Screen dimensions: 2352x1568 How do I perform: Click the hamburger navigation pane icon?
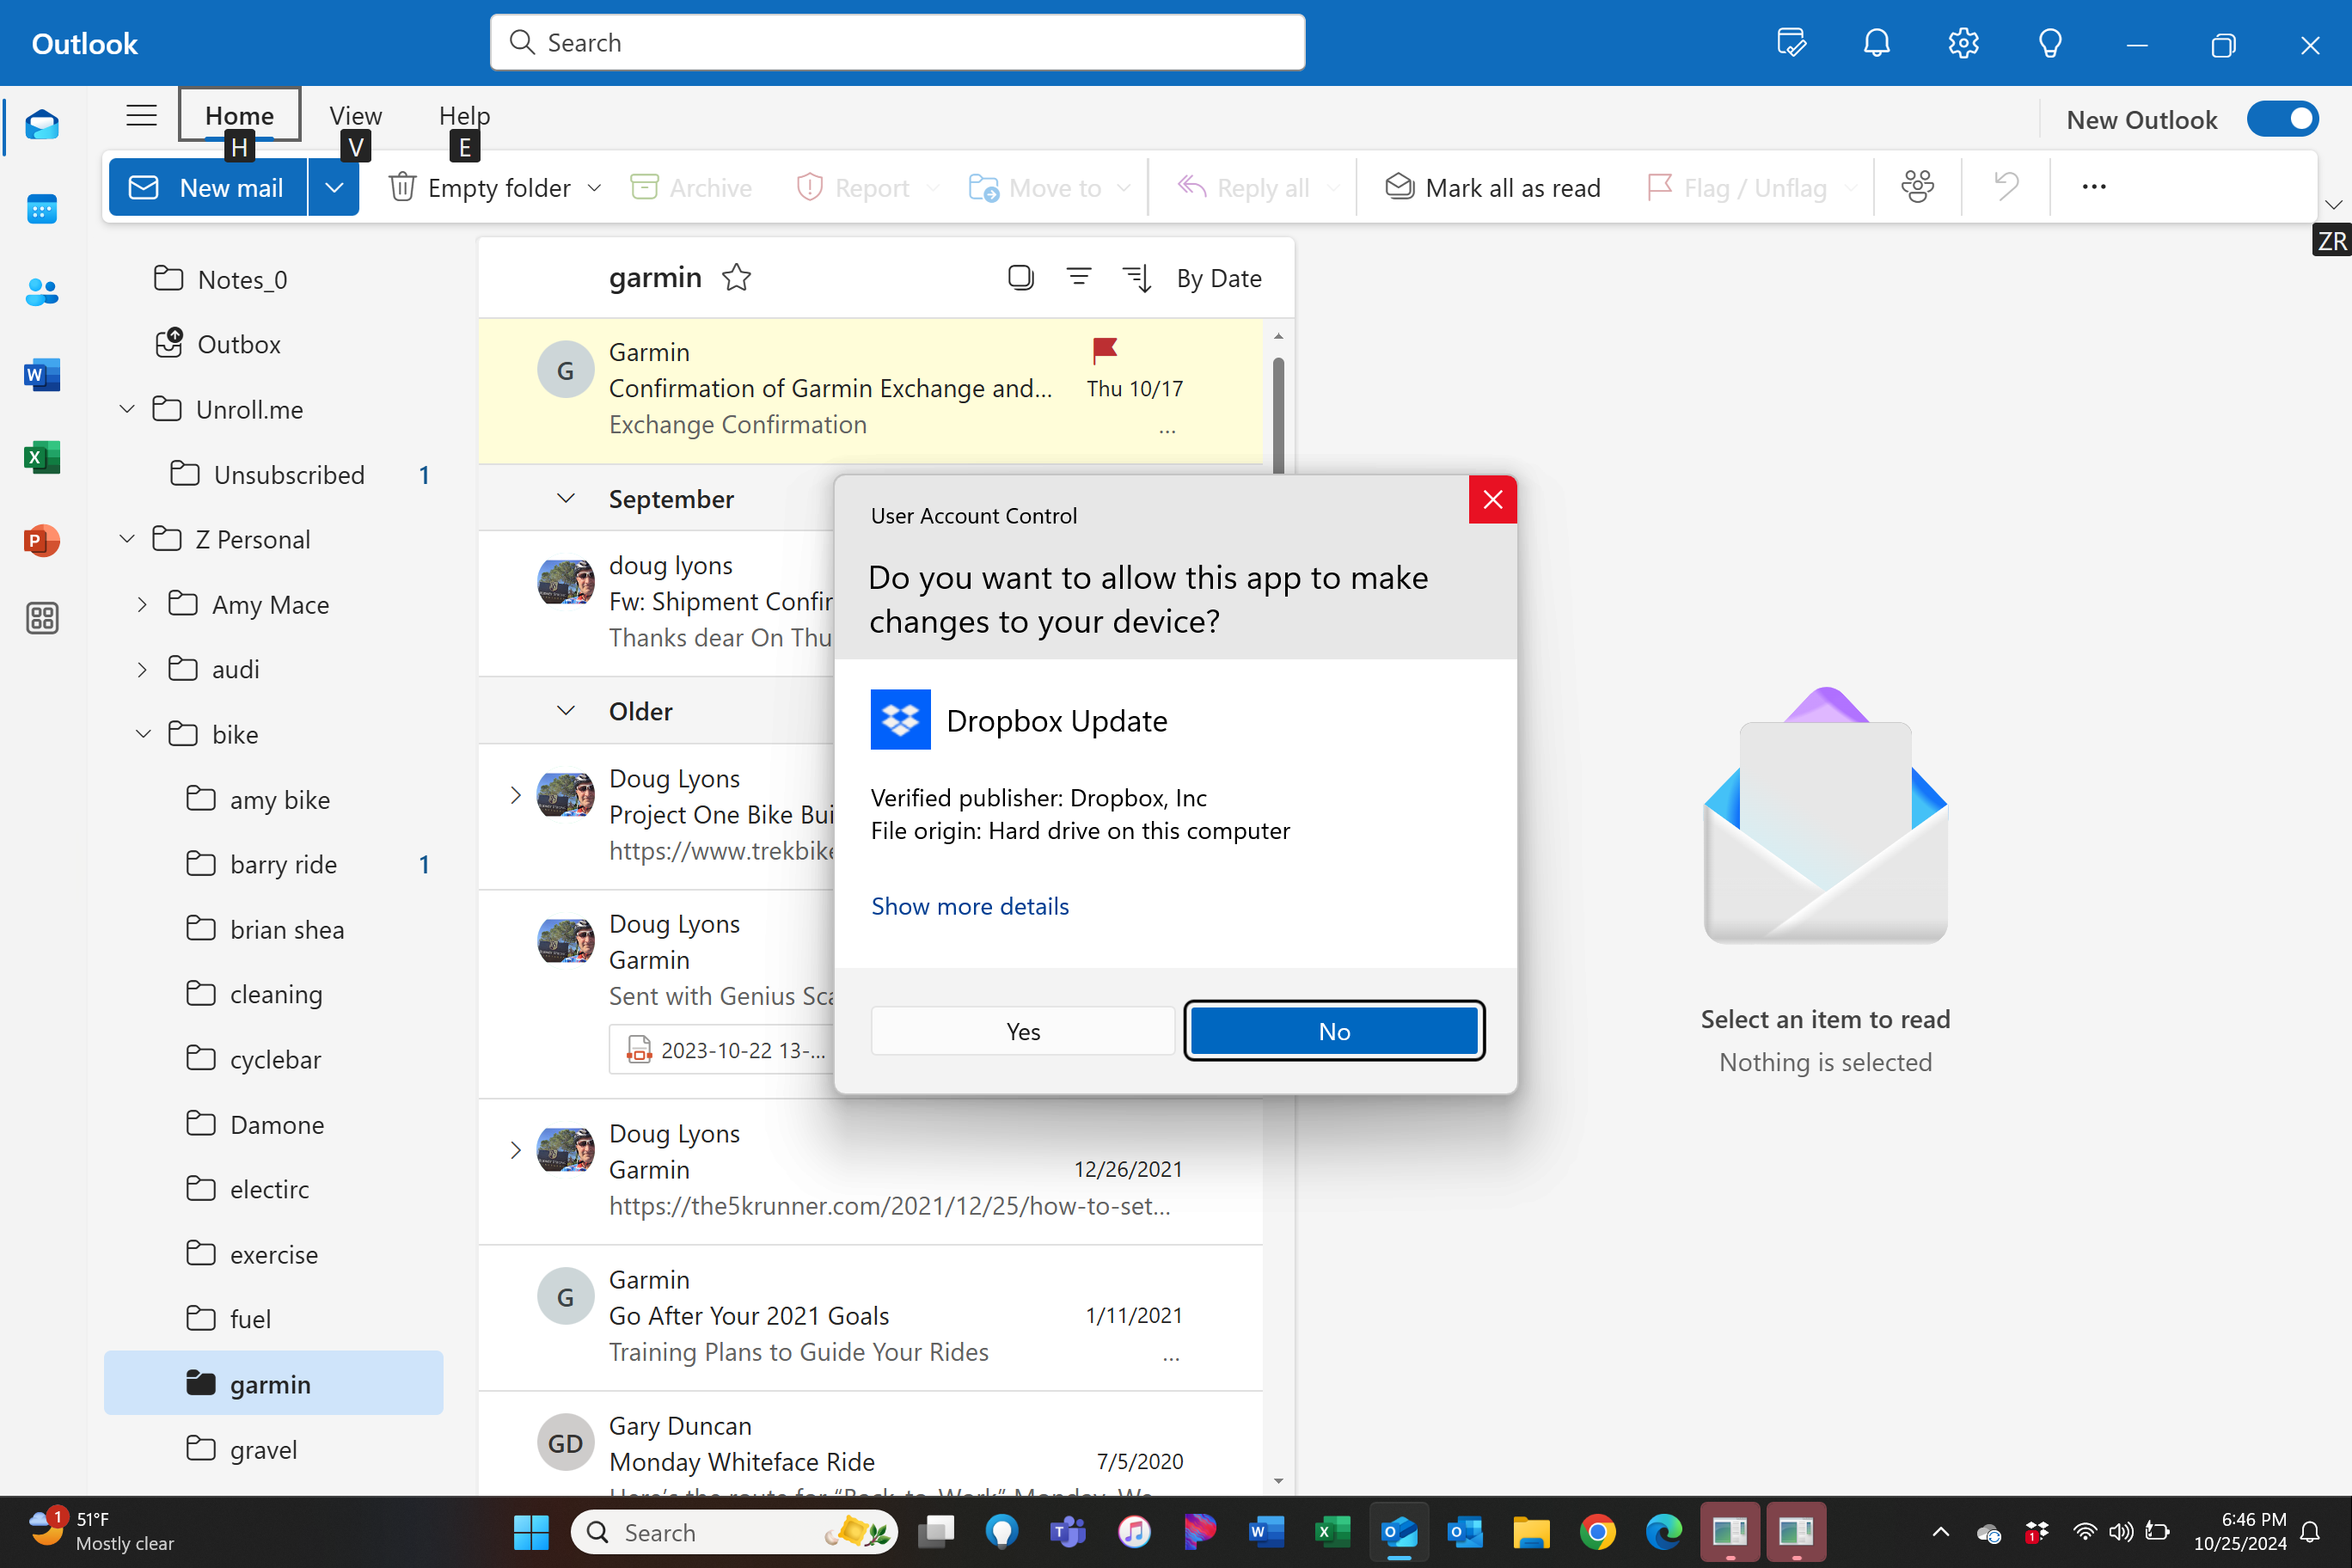point(141,116)
